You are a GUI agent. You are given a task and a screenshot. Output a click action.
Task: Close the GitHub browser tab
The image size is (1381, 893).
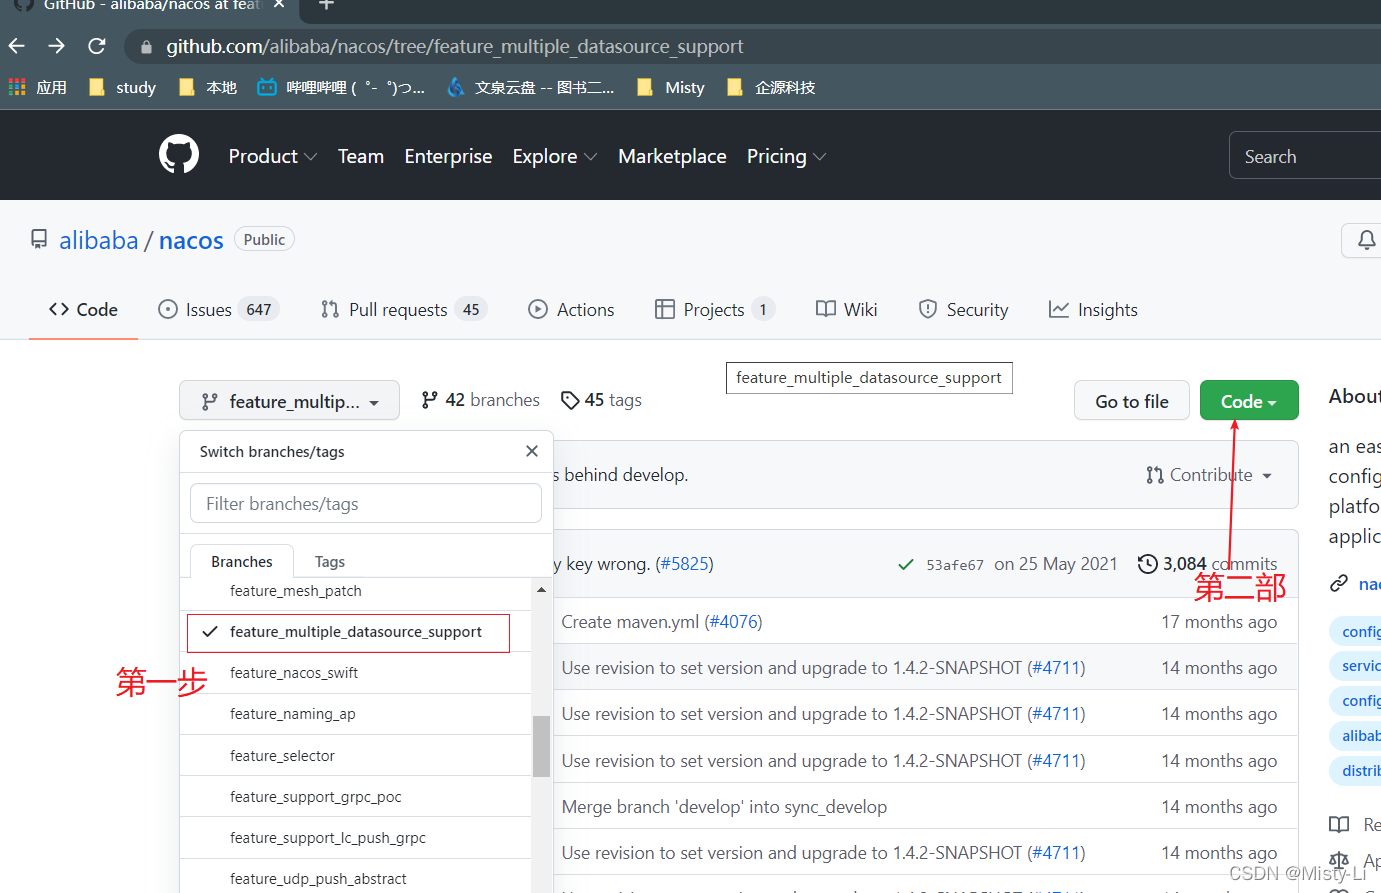click(x=279, y=5)
